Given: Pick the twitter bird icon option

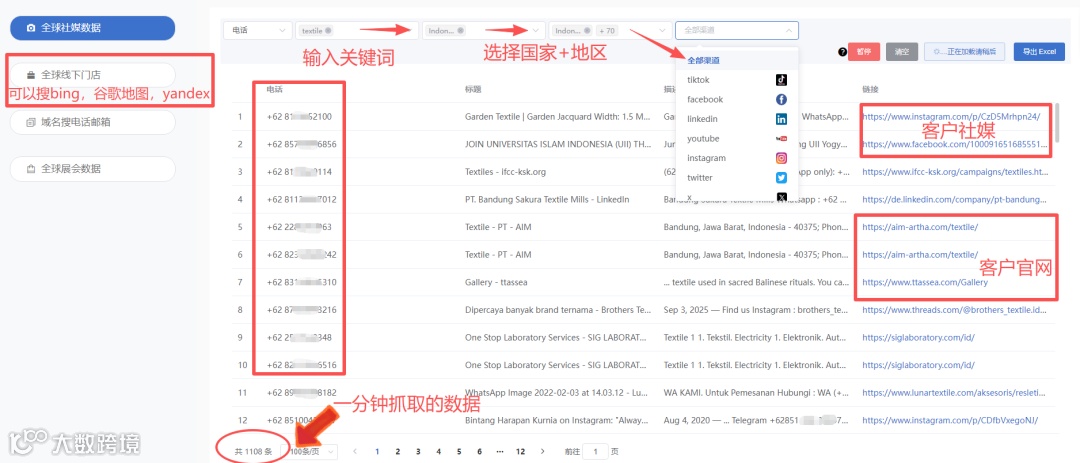Looking at the screenshot, I should pyautogui.click(x=781, y=178).
